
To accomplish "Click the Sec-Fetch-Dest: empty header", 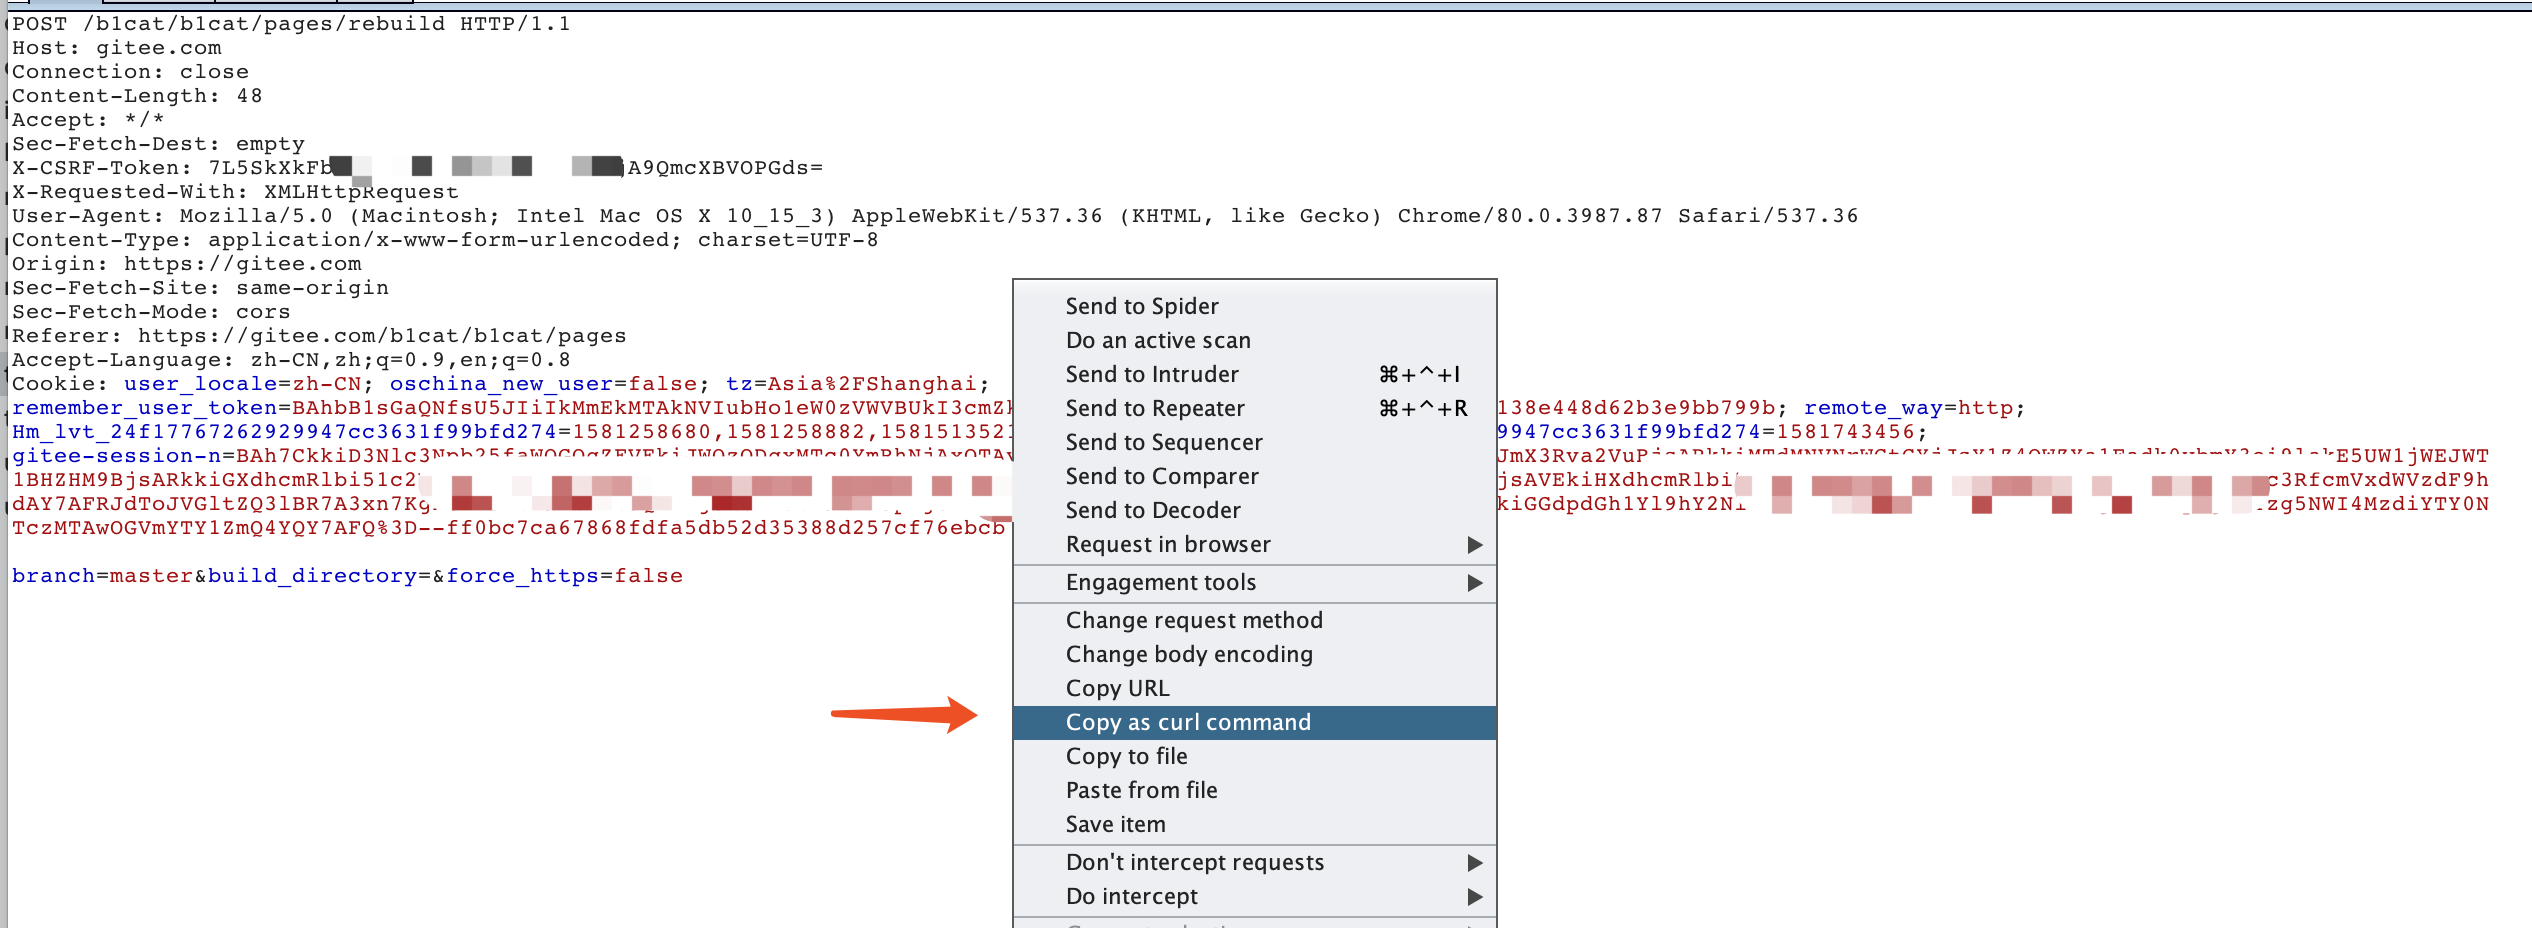I will pyautogui.click(x=158, y=144).
